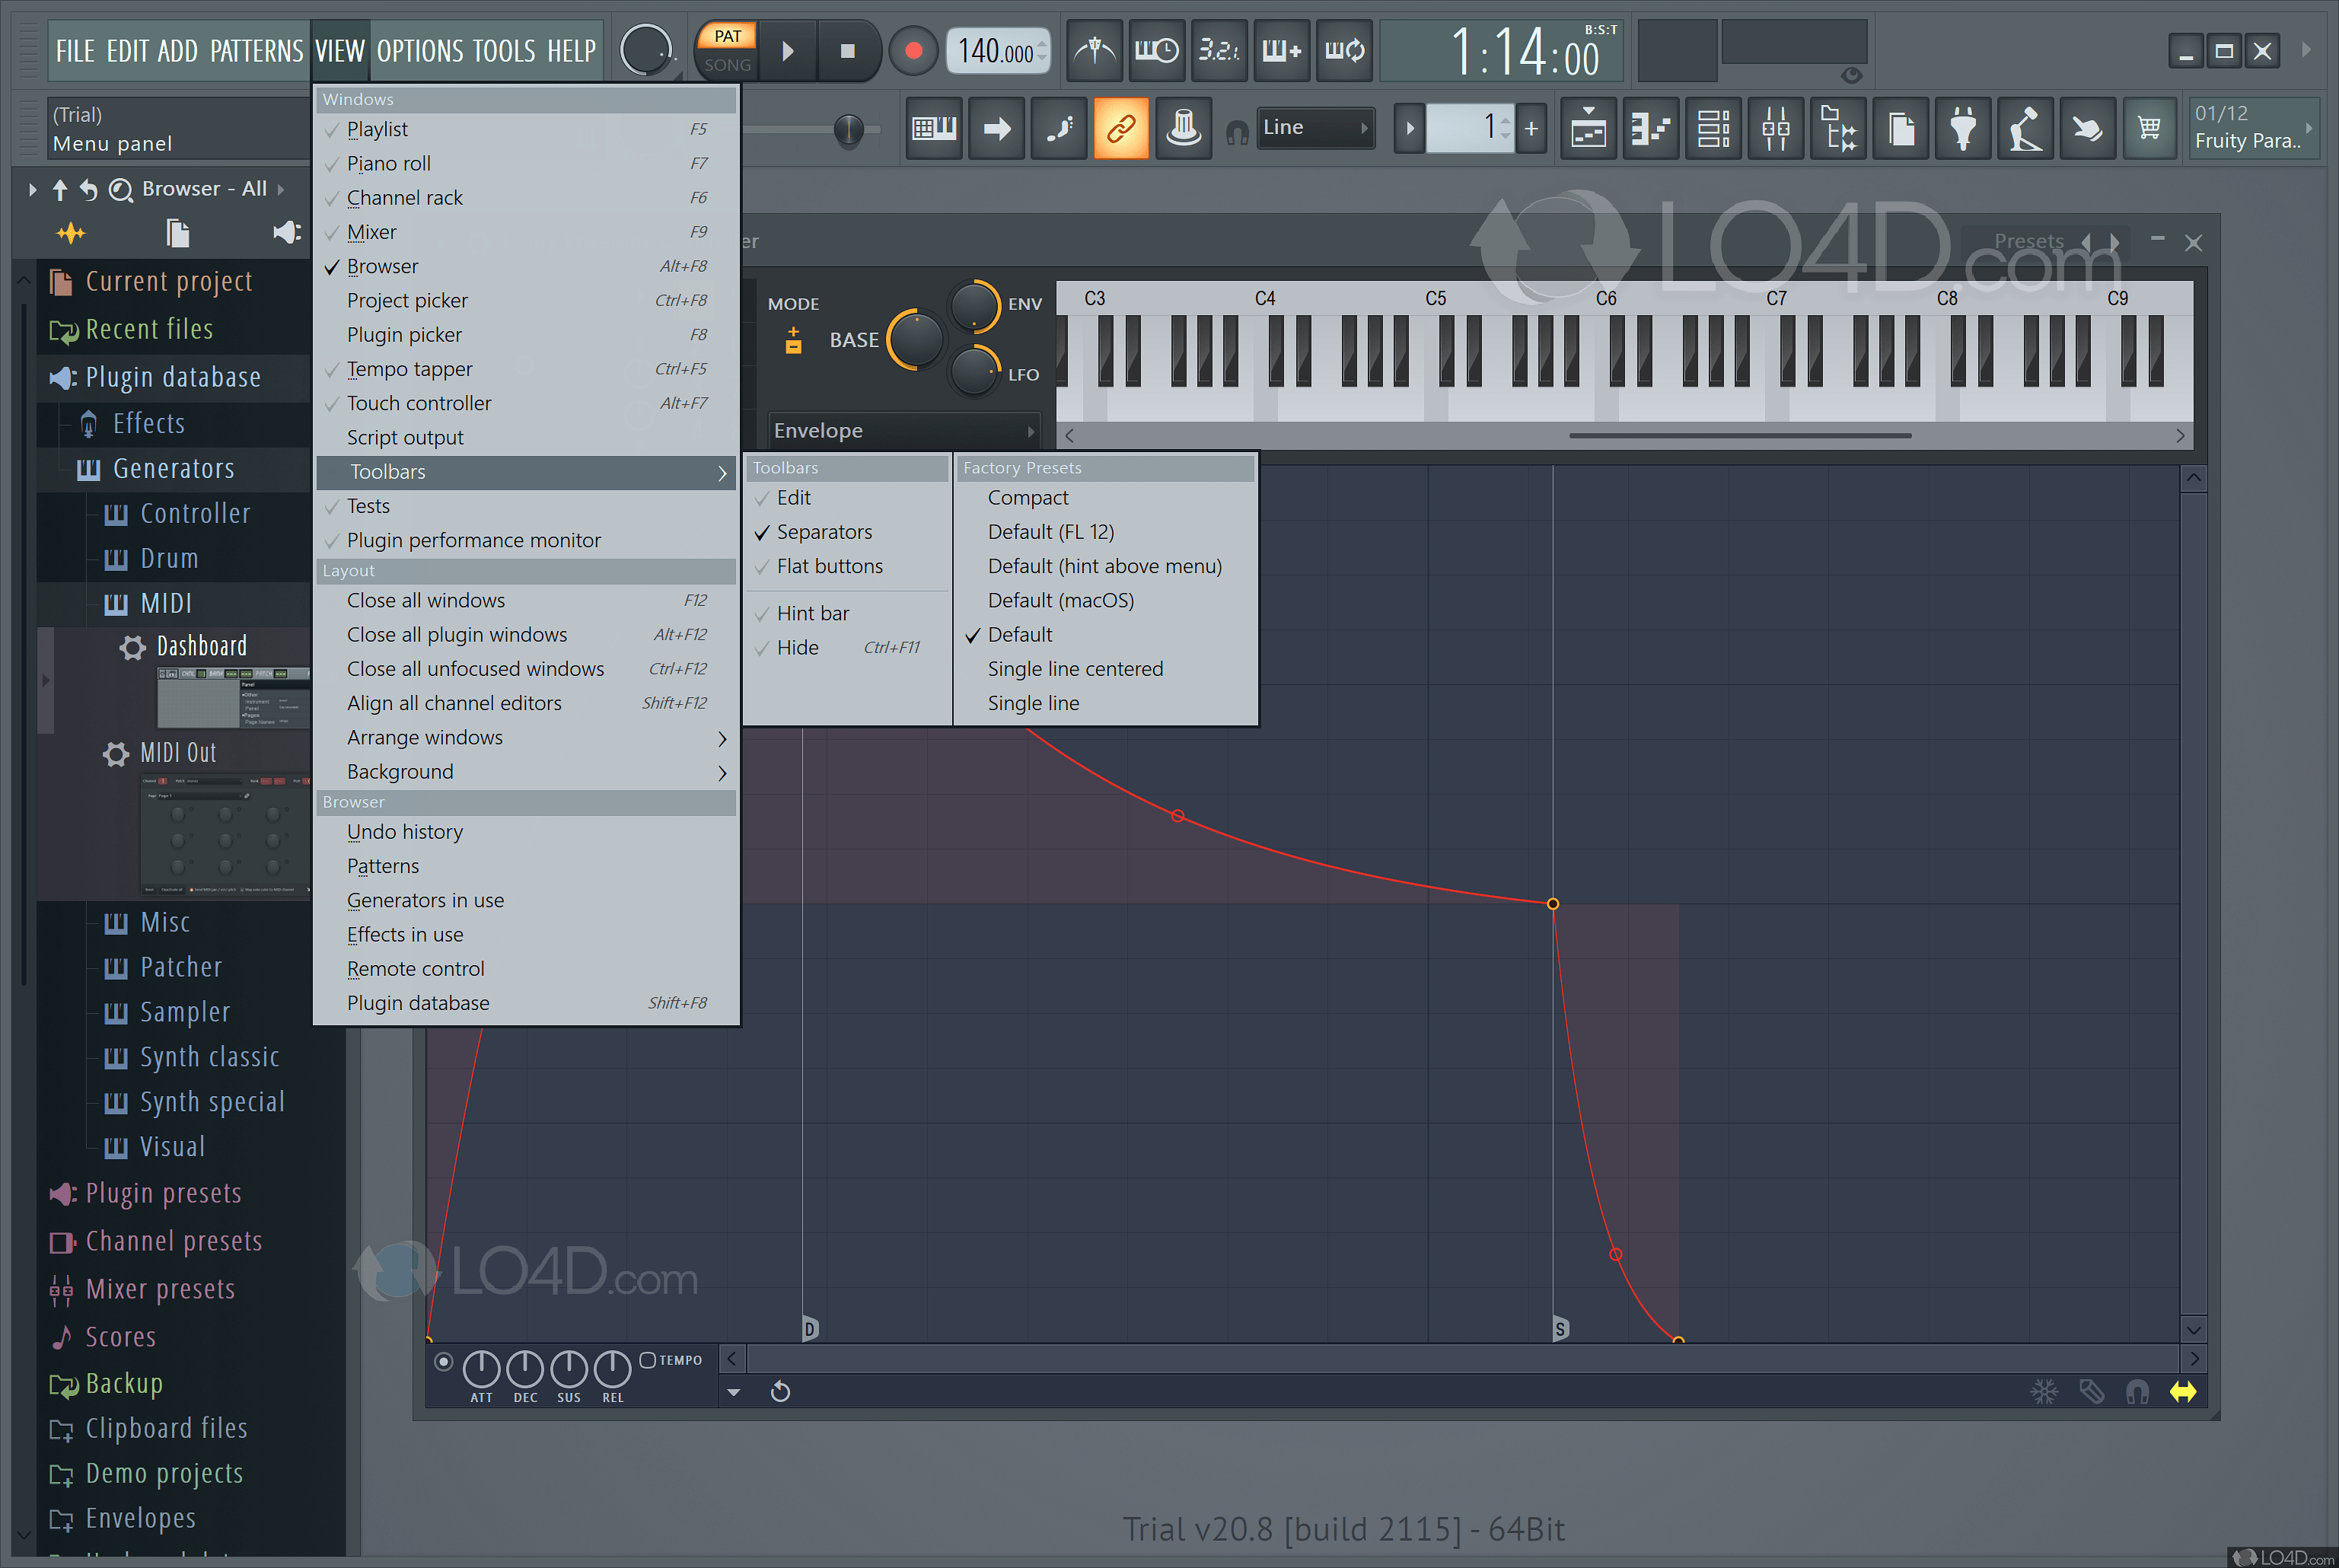Image resolution: width=2339 pixels, height=1568 pixels.
Task: Open the OPTIONS menu
Action: click(x=419, y=50)
